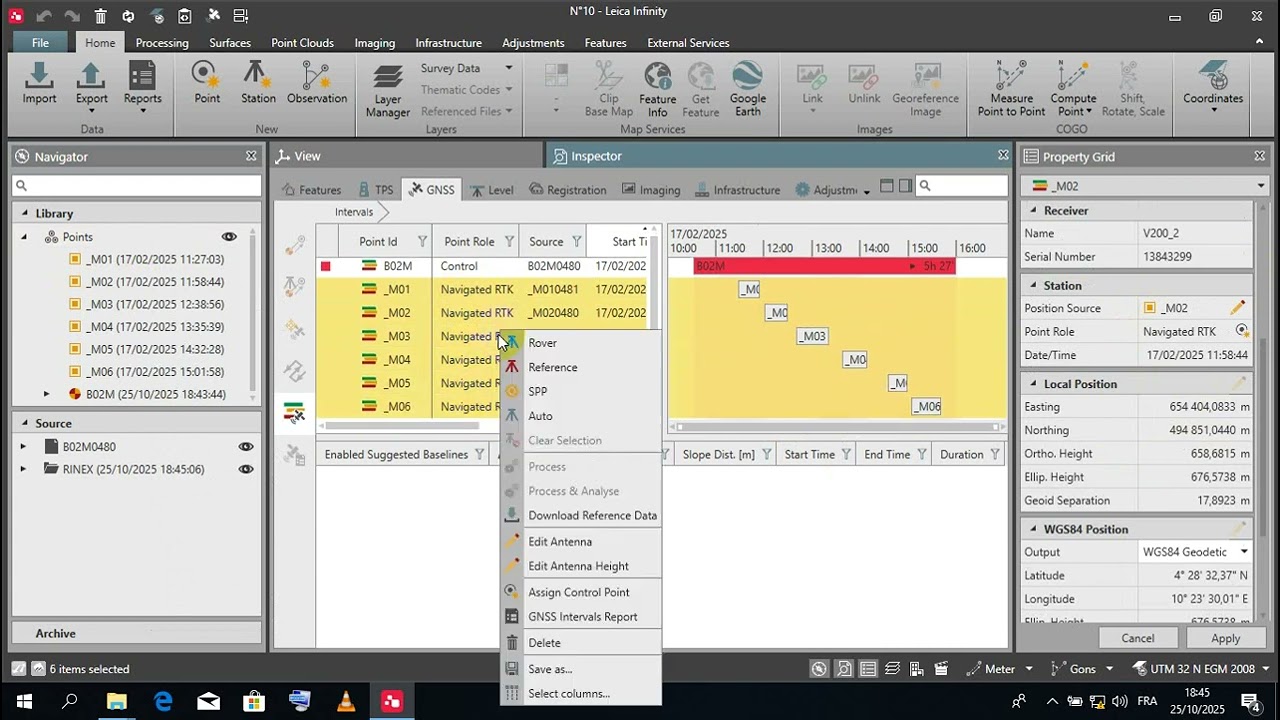Click the clapperboard icon in status bar

click(941, 669)
